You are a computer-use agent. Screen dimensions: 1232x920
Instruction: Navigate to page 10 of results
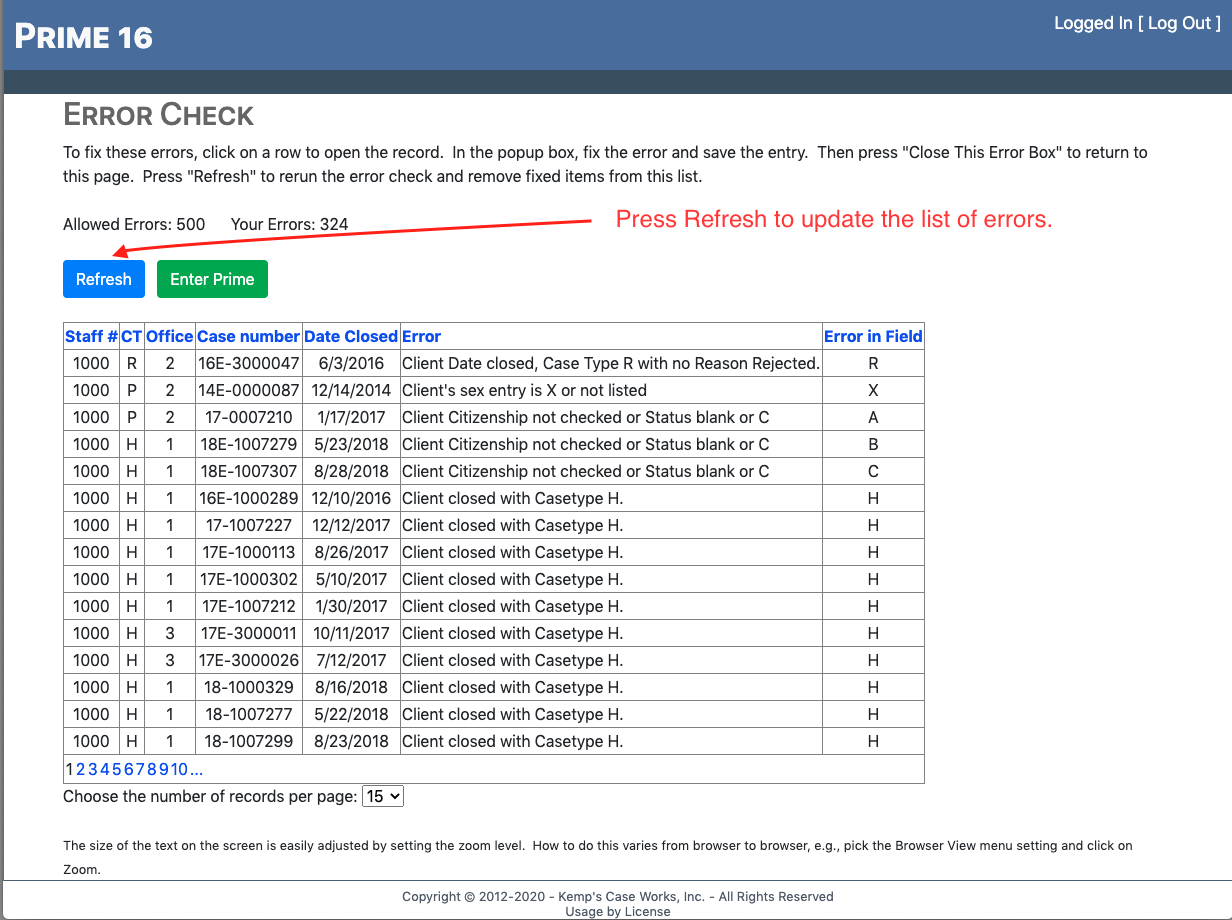click(x=180, y=770)
